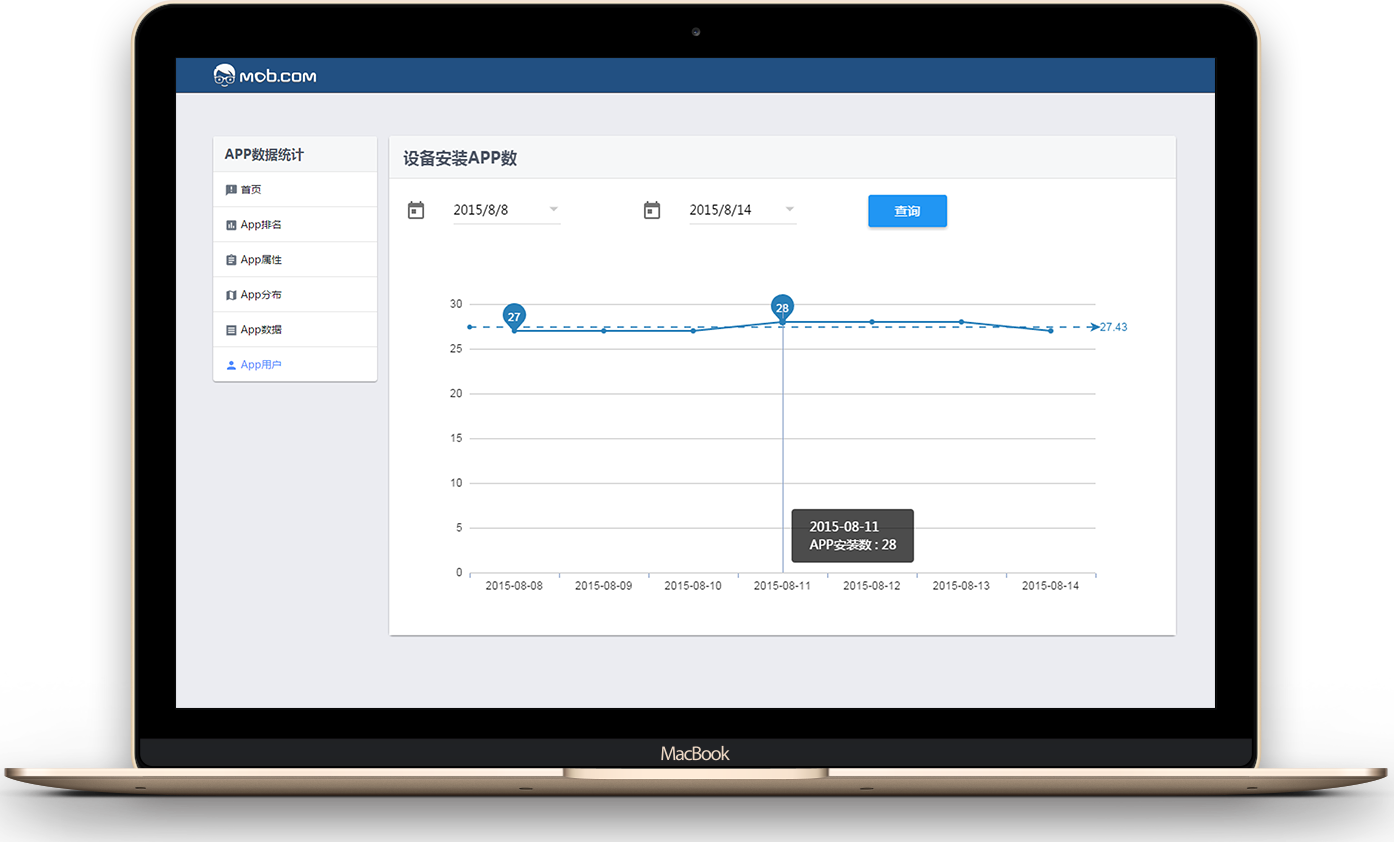1394x842 pixels.
Task: Click the App分布 map icon
Action: (x=231, y=295)
